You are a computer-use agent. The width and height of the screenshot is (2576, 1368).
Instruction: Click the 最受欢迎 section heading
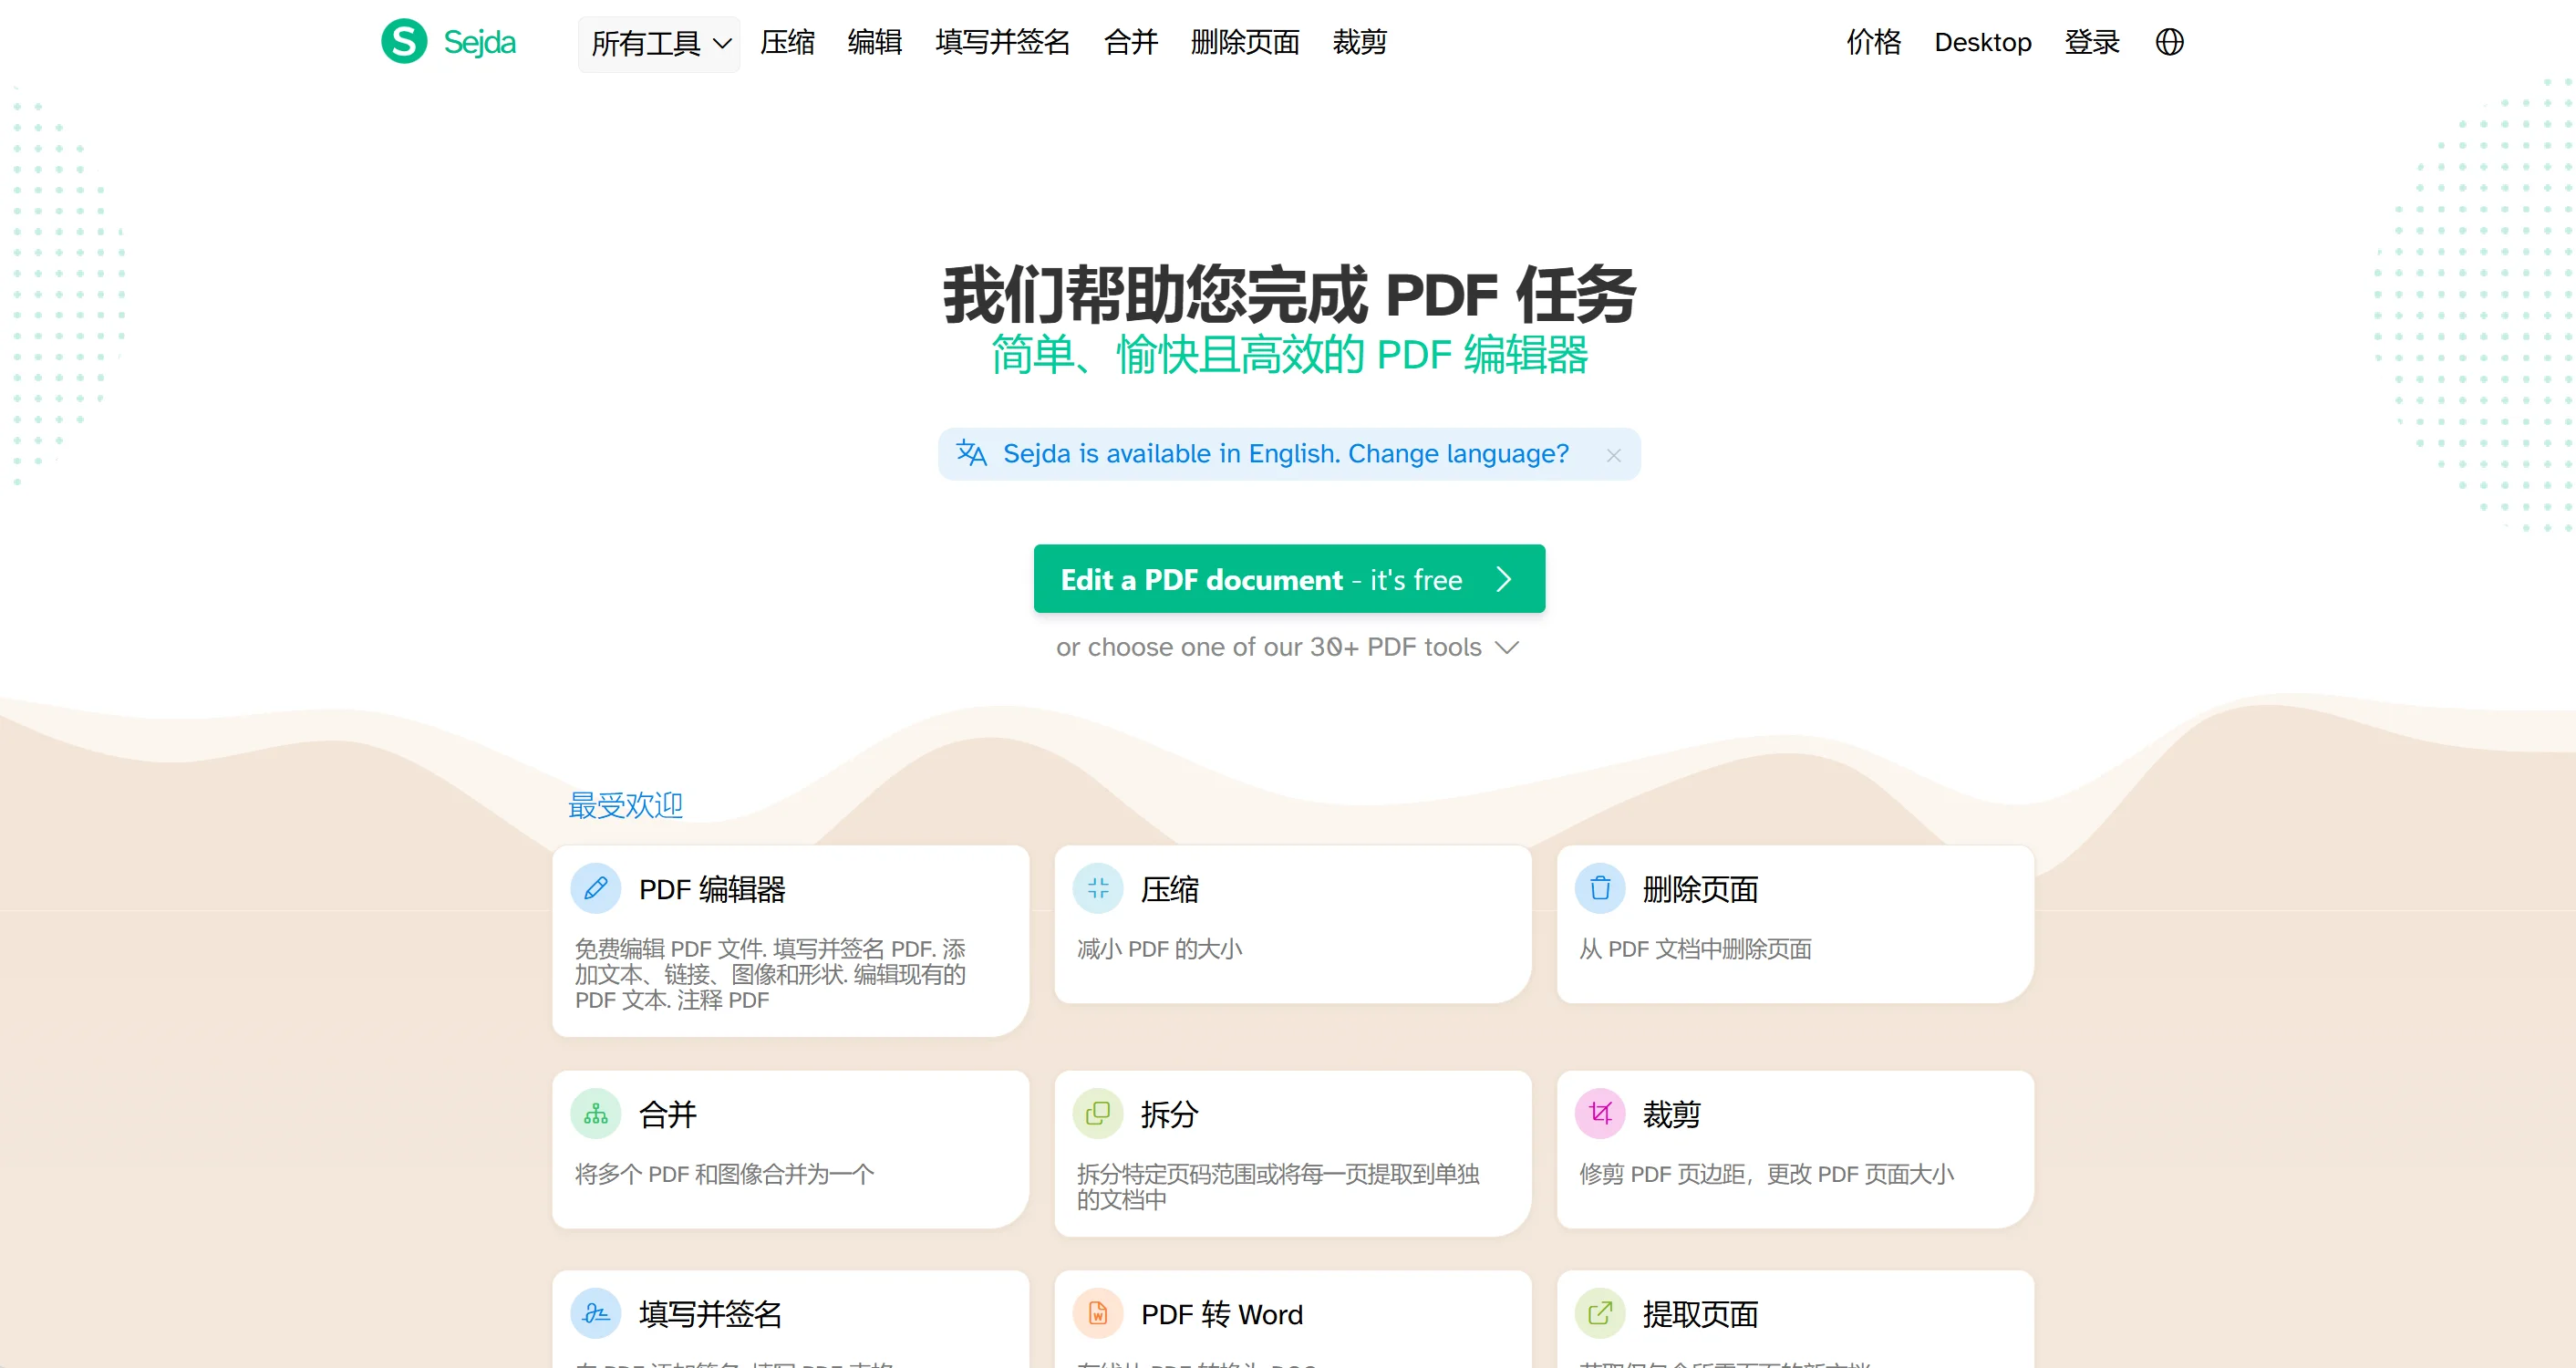coord(625,805)
